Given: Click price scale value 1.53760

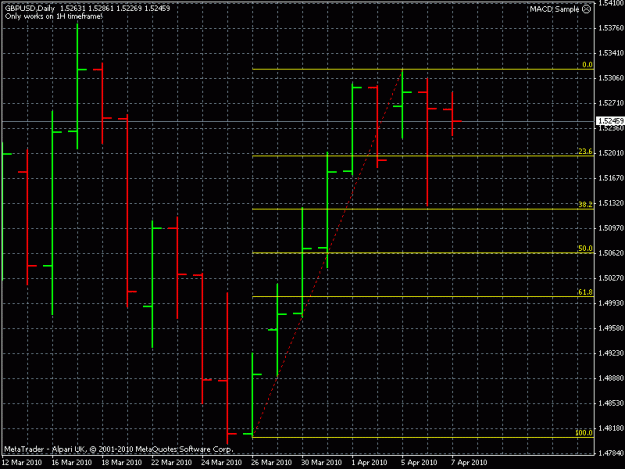Looking at the screenshot, I should (x=611, y=28).
